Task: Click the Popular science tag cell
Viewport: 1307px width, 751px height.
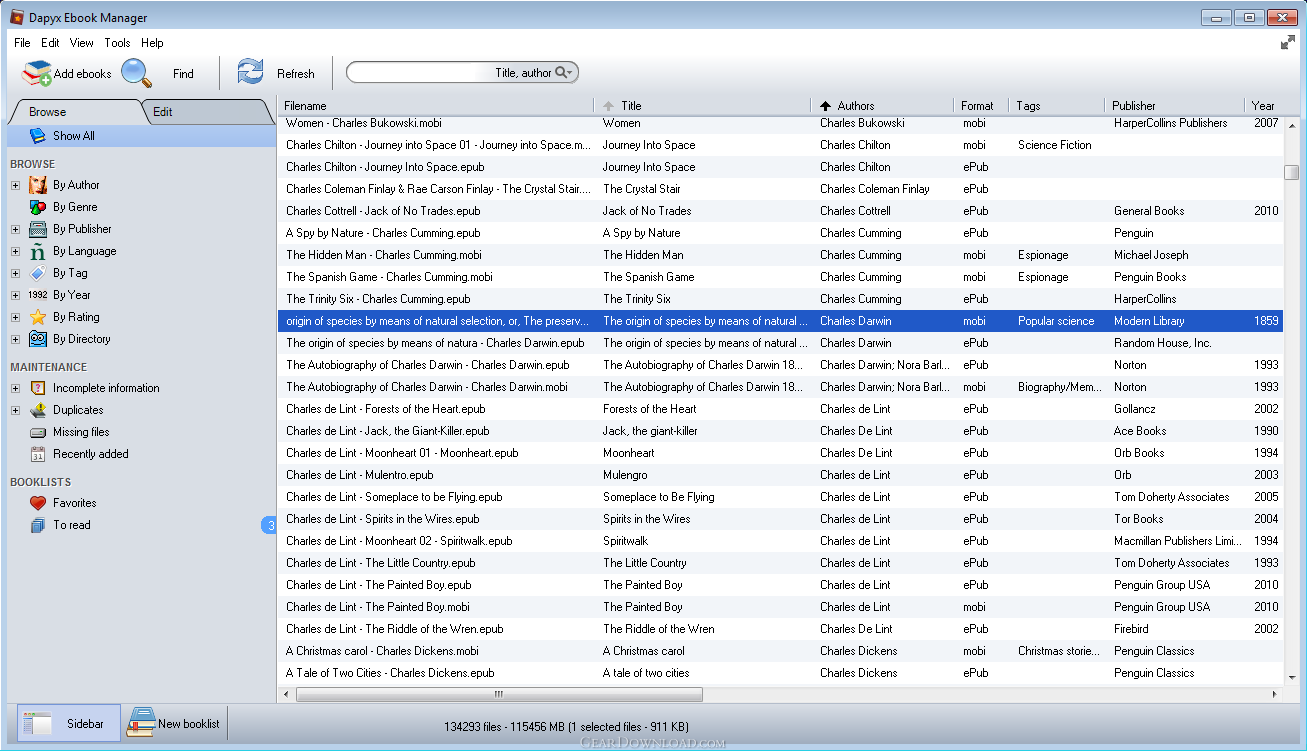Action: [x=1056, y=321]
